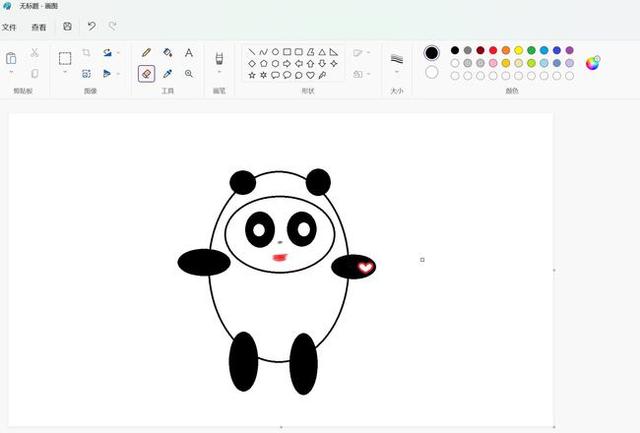Select the Color picker eyedropper tool

[167, 74]
